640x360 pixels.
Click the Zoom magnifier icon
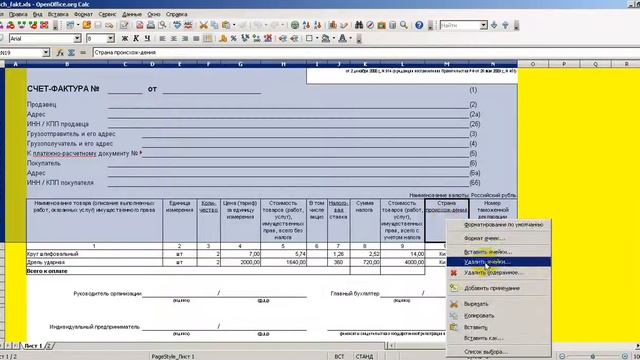[x=404, y=25]
